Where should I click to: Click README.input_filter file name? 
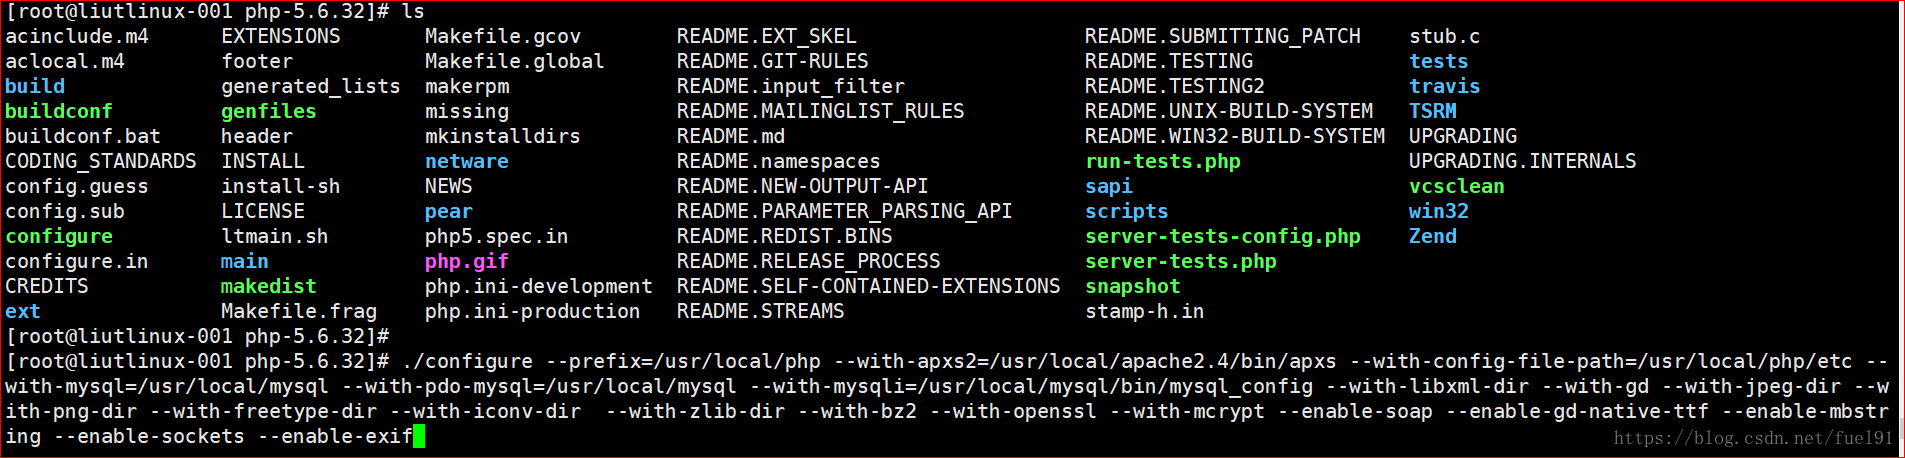point(791,87)
